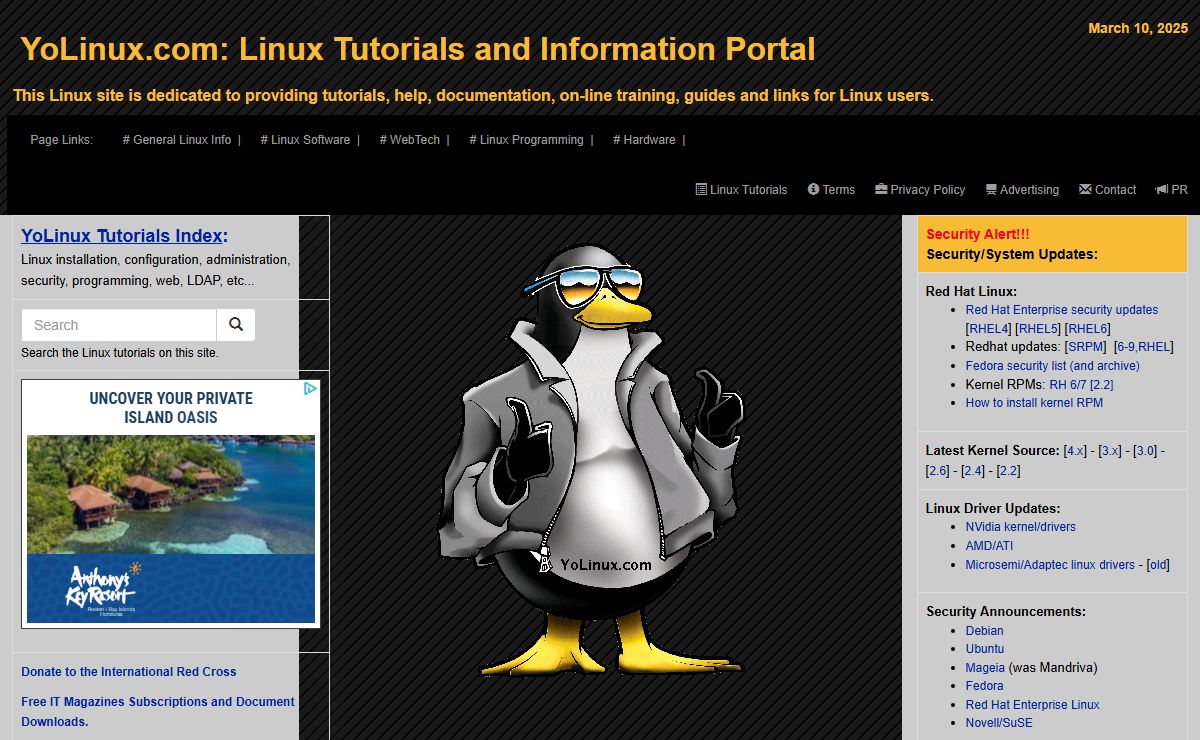Open the AMD/ATI driver link
Viewport: 1200px width, 740px height.
(x=989, y=546)
